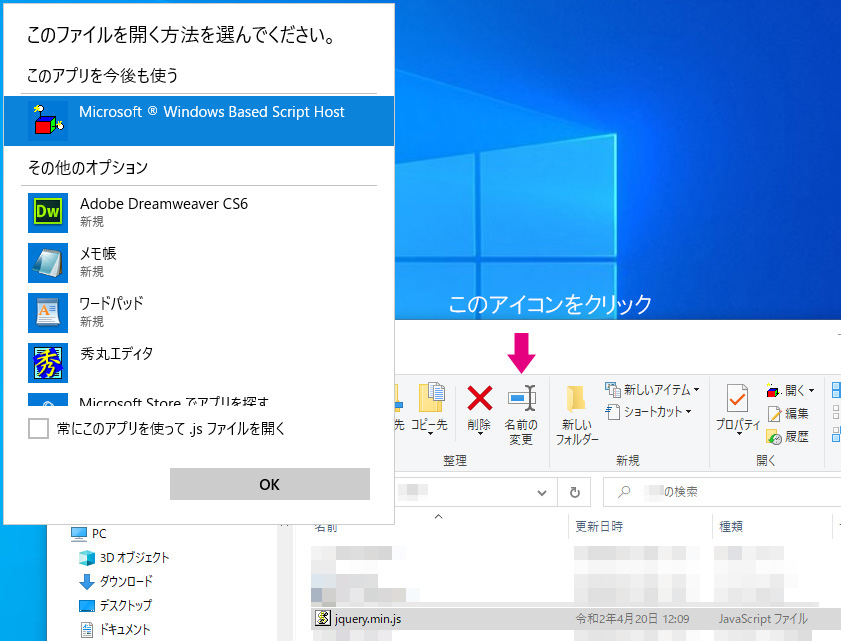Select the PC node in navigation pane
Image resolution: width=841 pixels, height=641 pixels.
(89, 534)
